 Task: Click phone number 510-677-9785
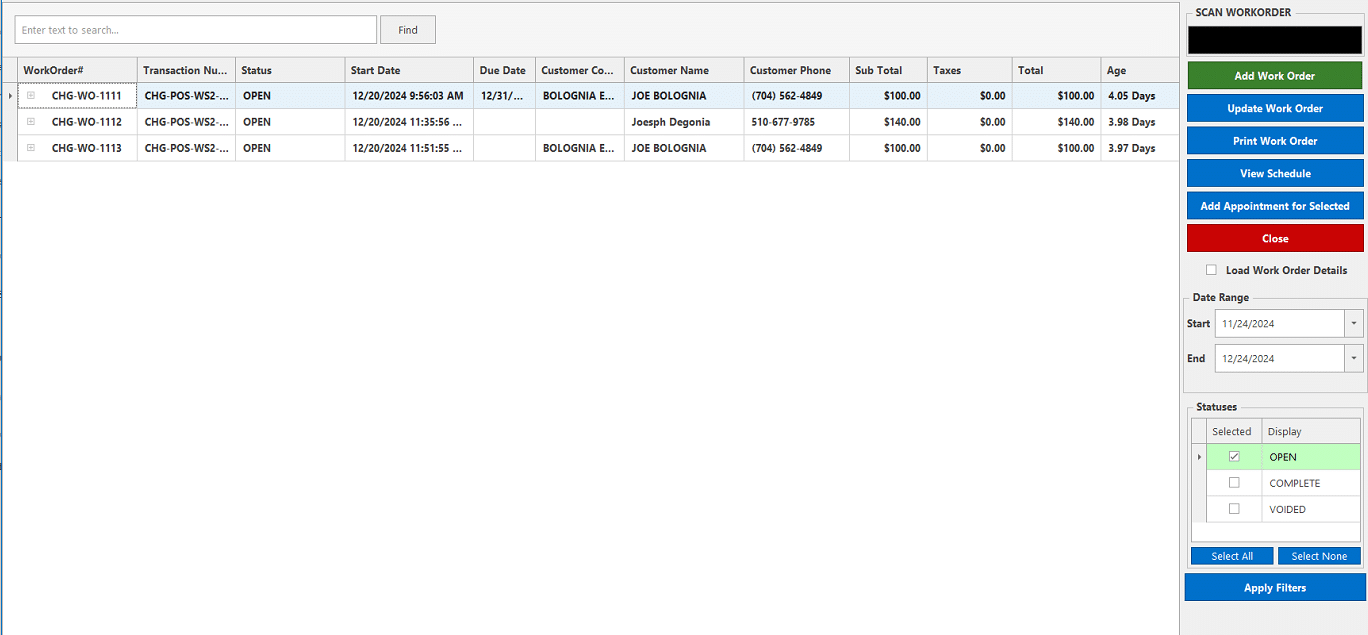pyautogui.click(x=783, y=122)
